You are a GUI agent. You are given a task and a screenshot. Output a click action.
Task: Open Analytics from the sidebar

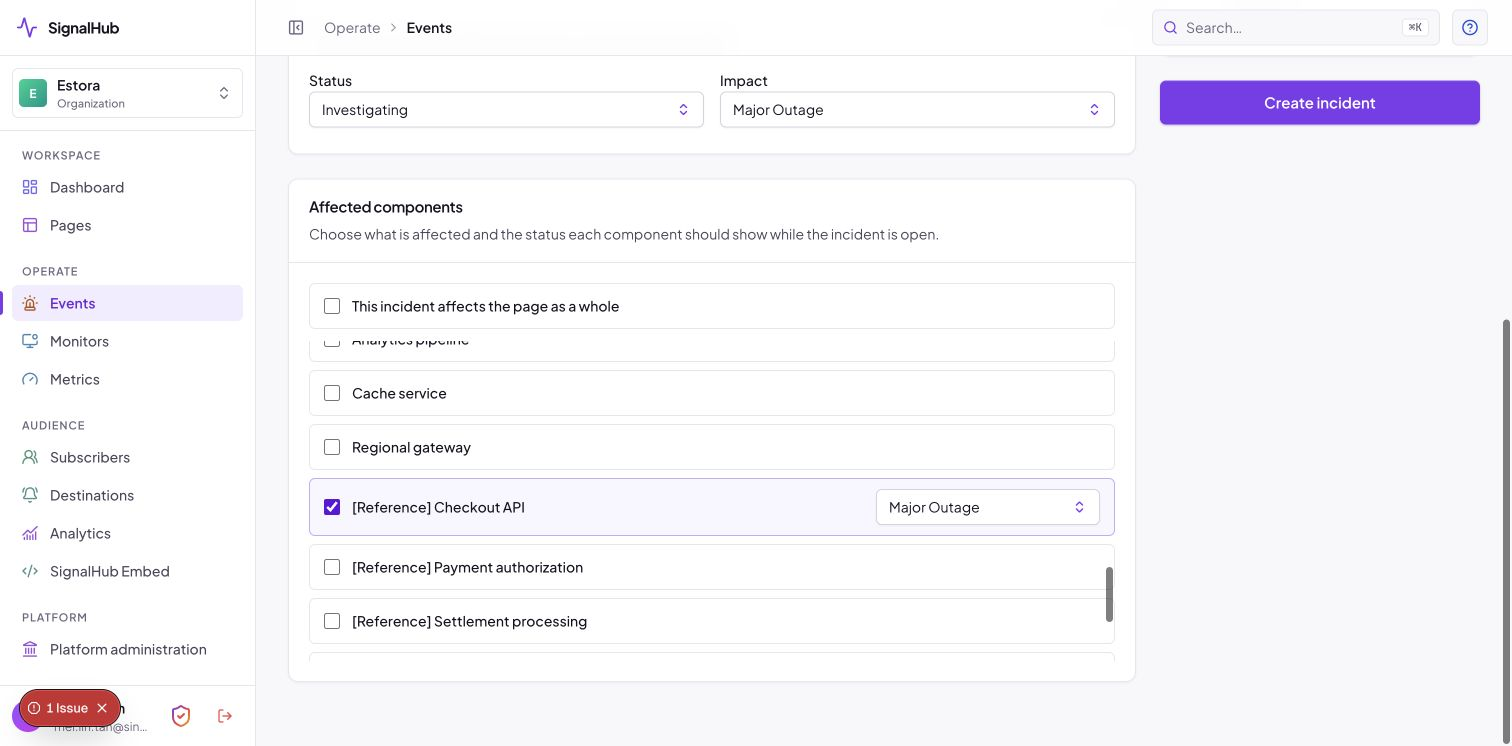click(x=127, y=533)
